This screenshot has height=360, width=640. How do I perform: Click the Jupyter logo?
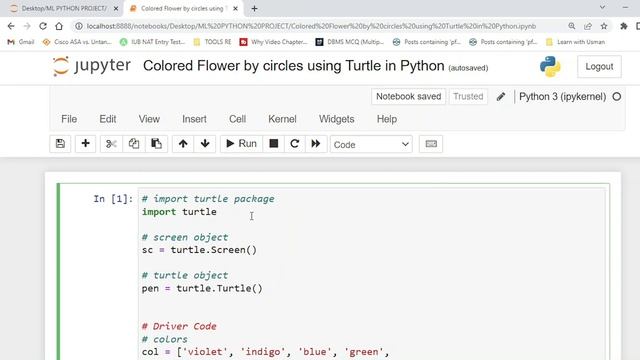click(x=91, y=66)
